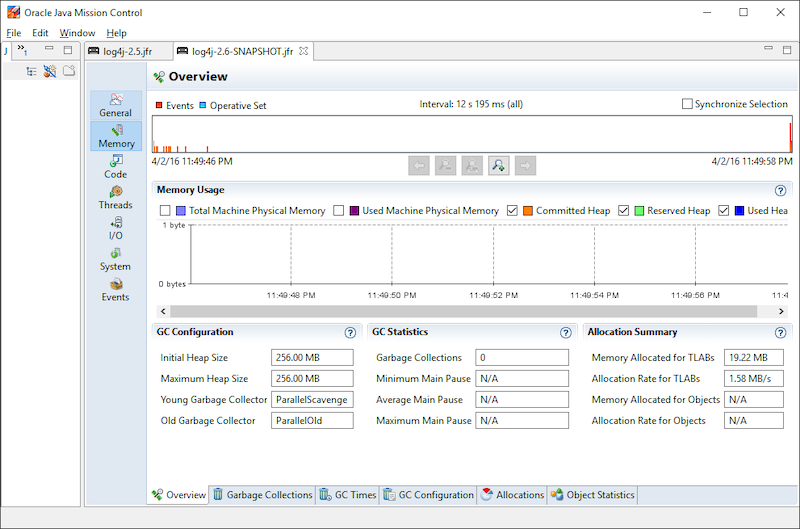The image size is (800, 529).
Task: Uncheck the Committed Heap series
Action: (x=513, y=211)
